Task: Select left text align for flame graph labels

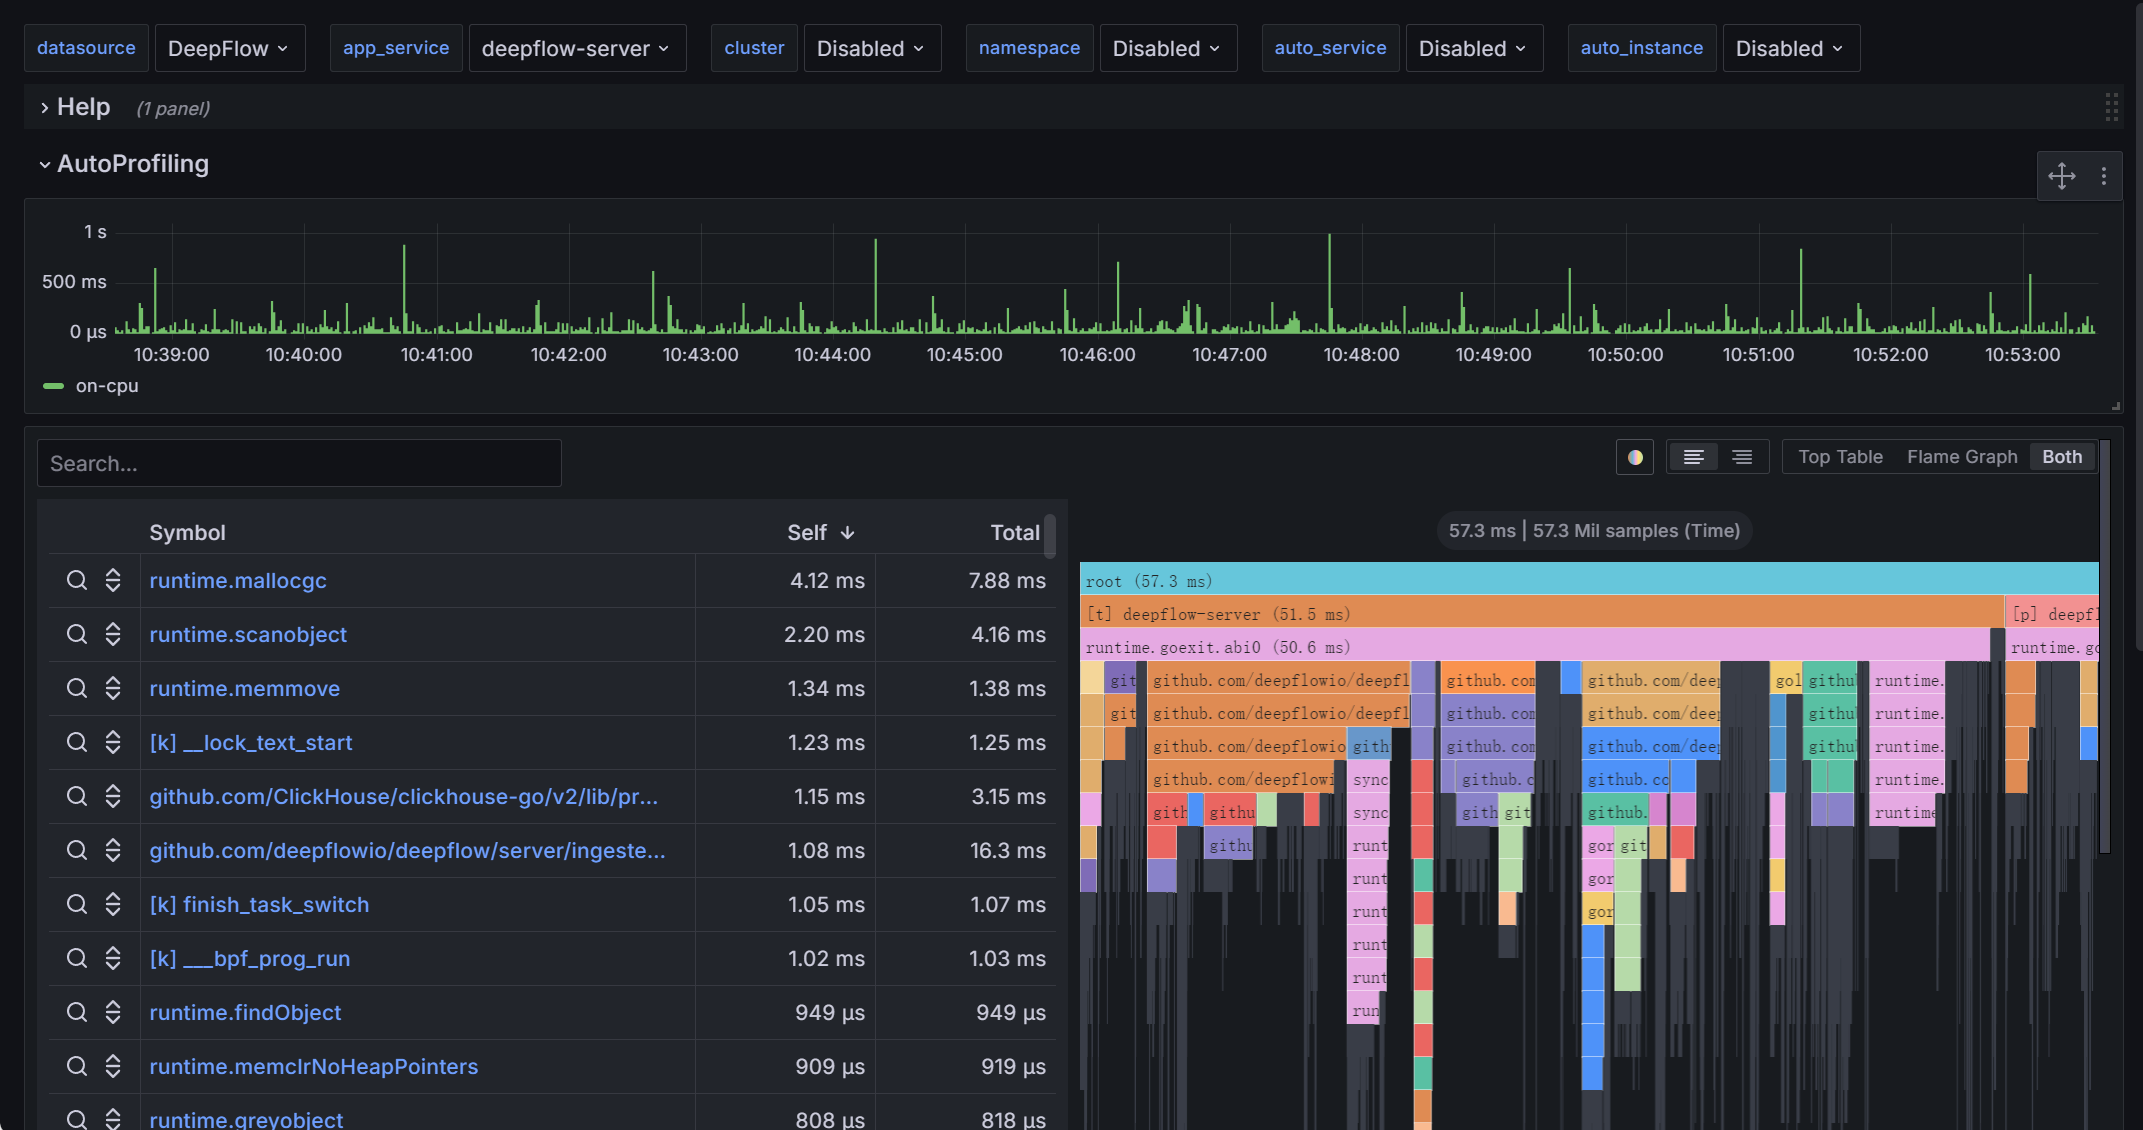Action: click(1693, 457)
